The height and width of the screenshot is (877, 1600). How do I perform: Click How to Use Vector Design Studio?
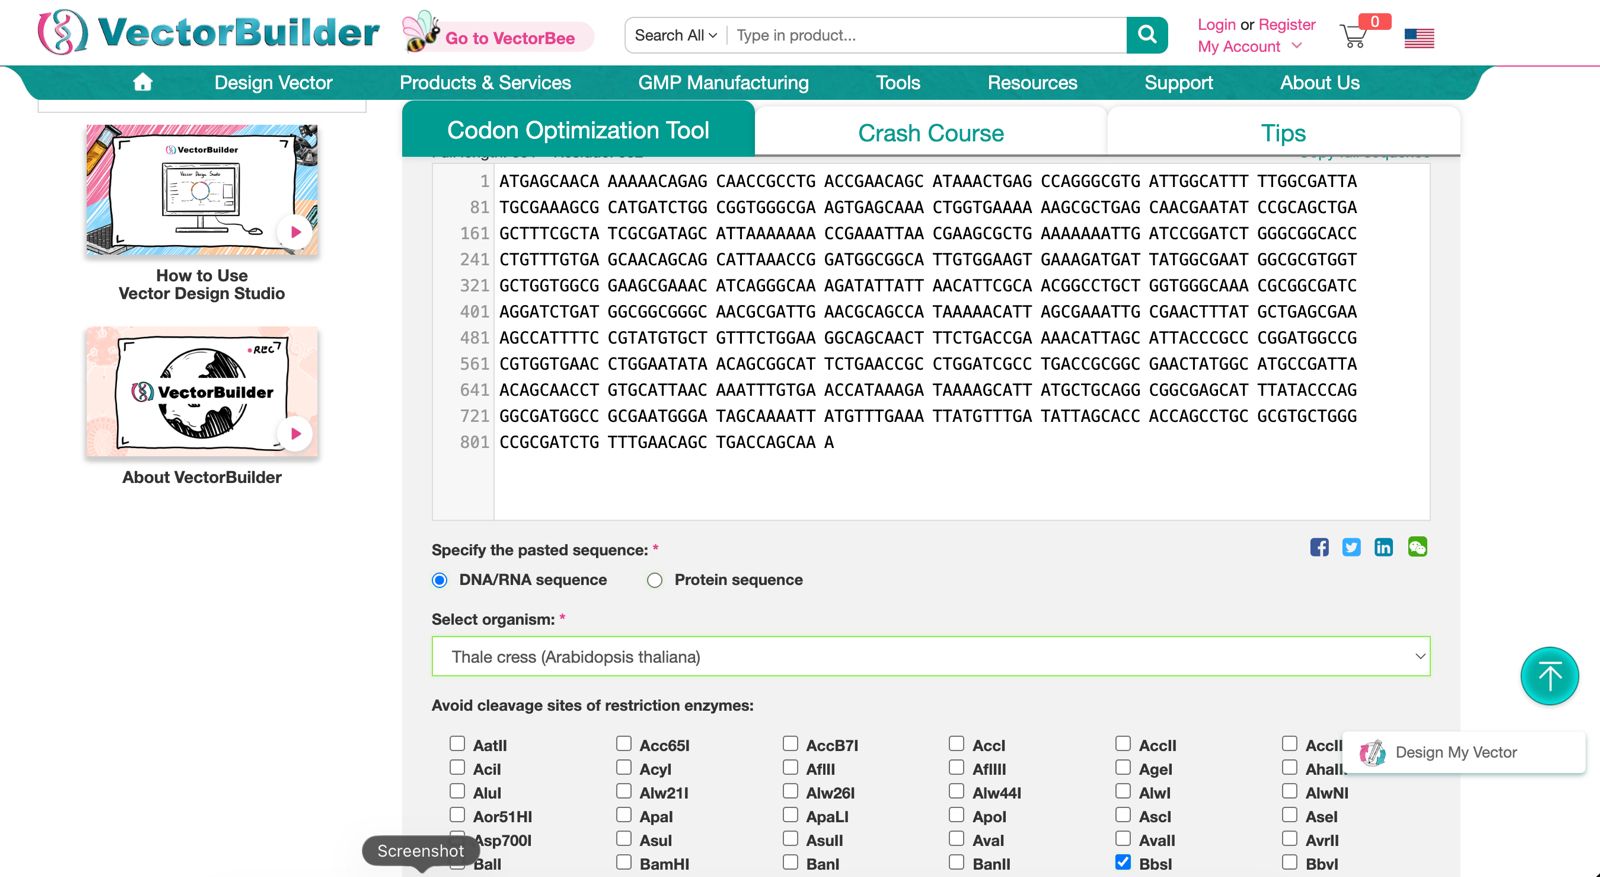coord(202,284)
